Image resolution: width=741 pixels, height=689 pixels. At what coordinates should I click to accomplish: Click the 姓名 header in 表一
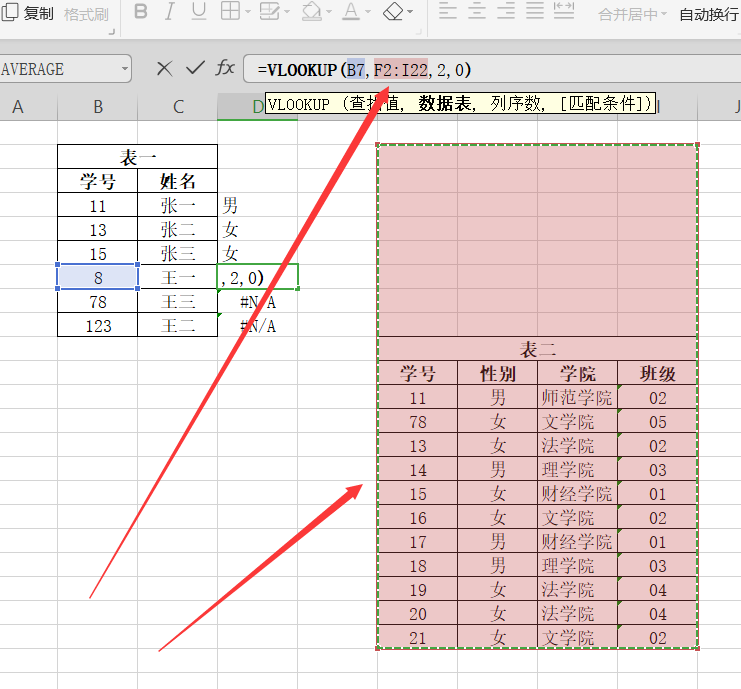[178, 181]
